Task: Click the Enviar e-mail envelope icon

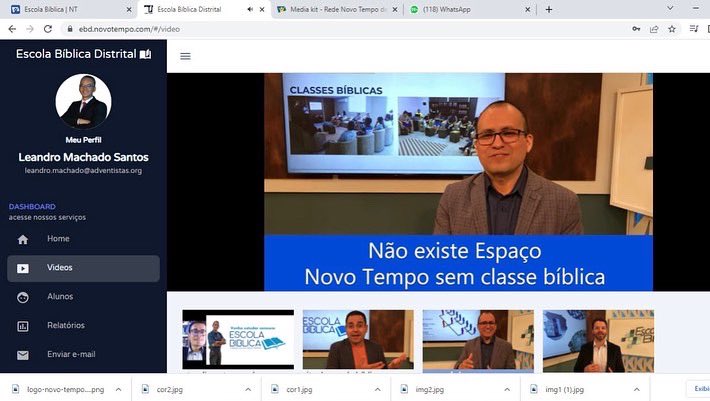Action: [23, 355]
